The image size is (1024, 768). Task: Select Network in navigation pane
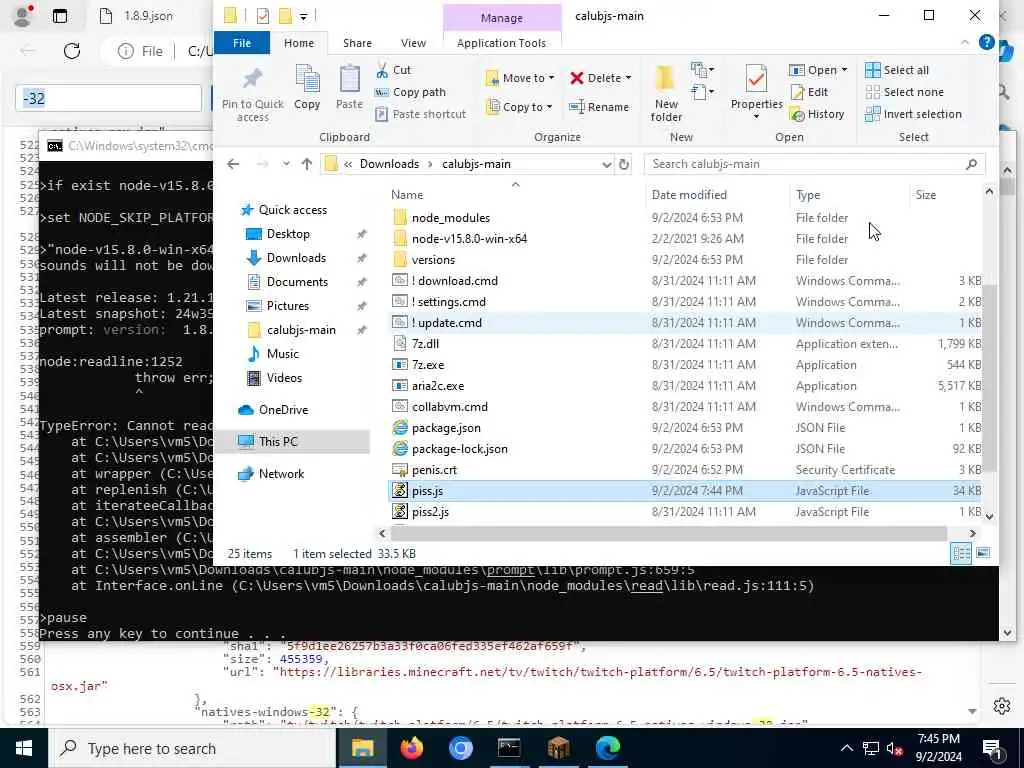pyautogui.click(x=281, y=473)
